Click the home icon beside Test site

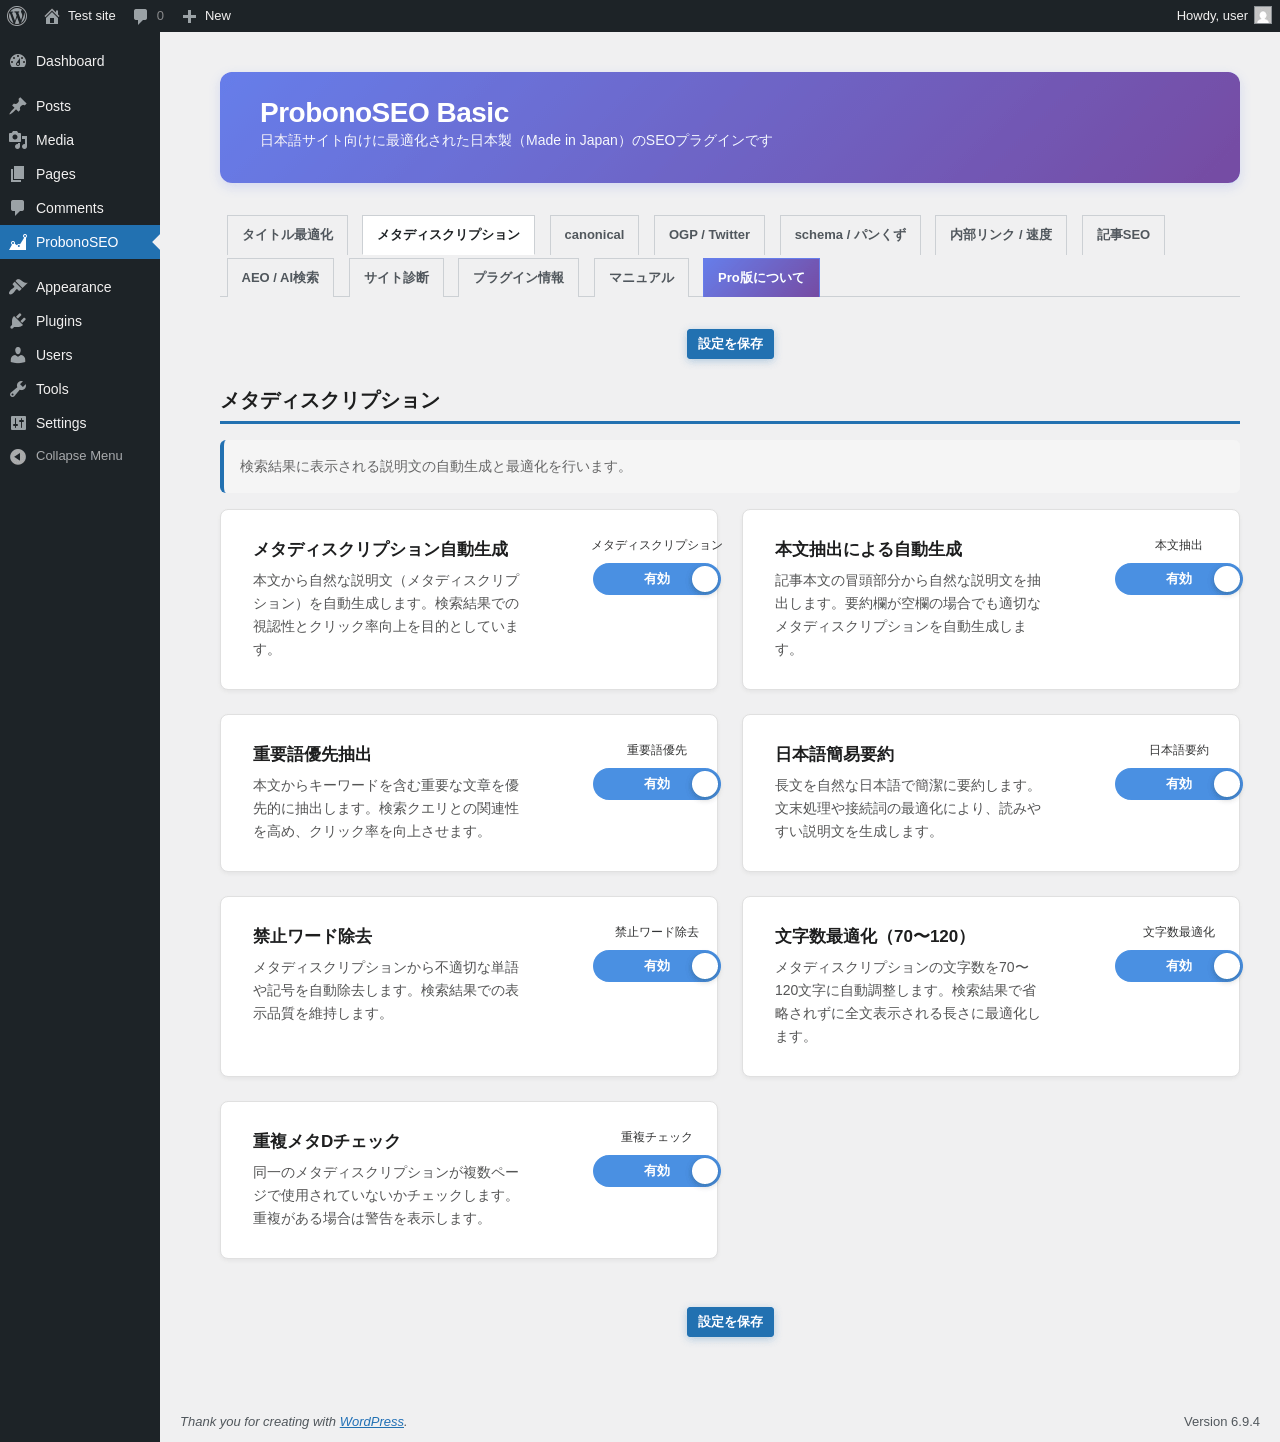click(52, 16)
